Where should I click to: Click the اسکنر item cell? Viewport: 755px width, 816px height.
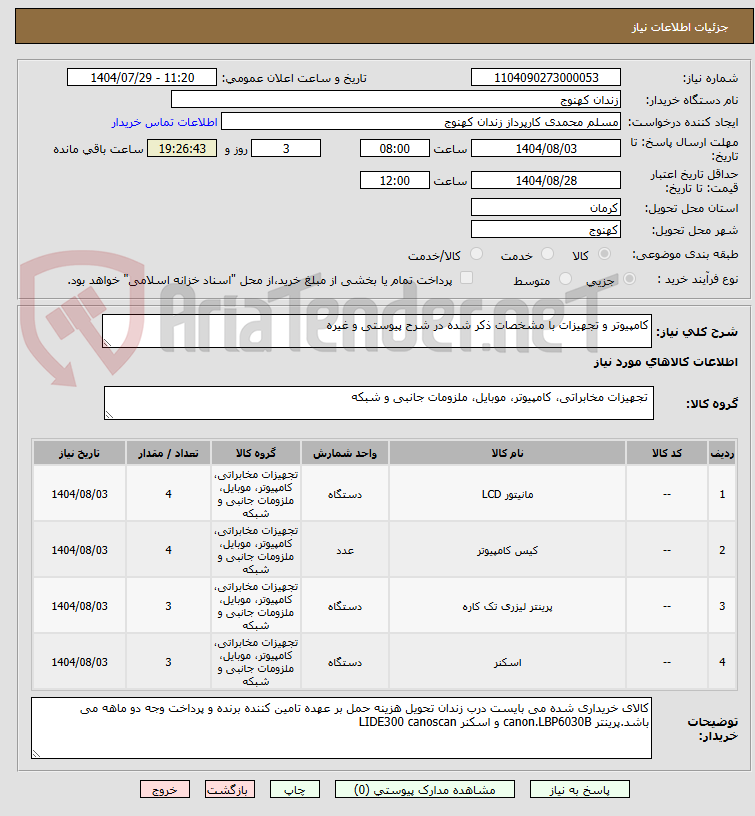coord(507,662)
